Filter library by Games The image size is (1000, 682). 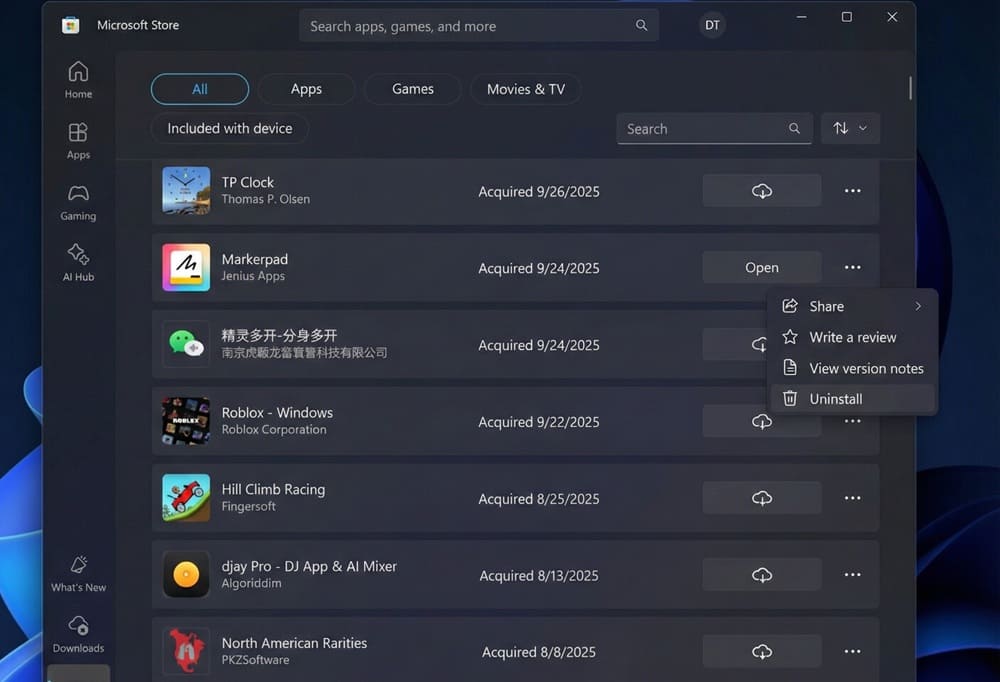(412, 89)
